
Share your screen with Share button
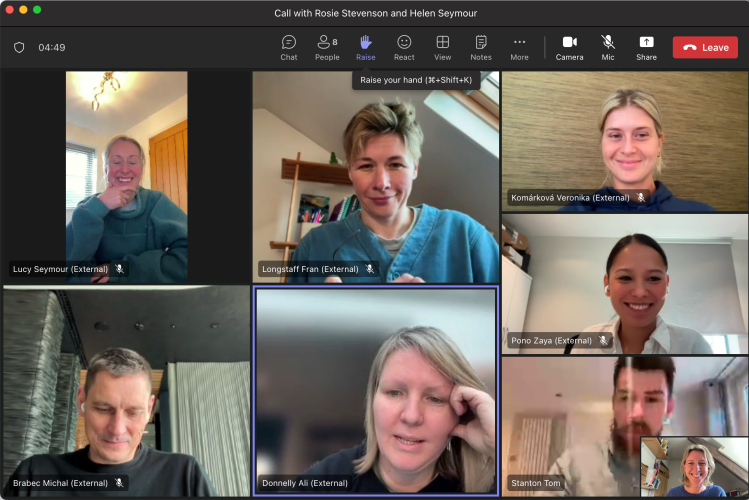646,47
